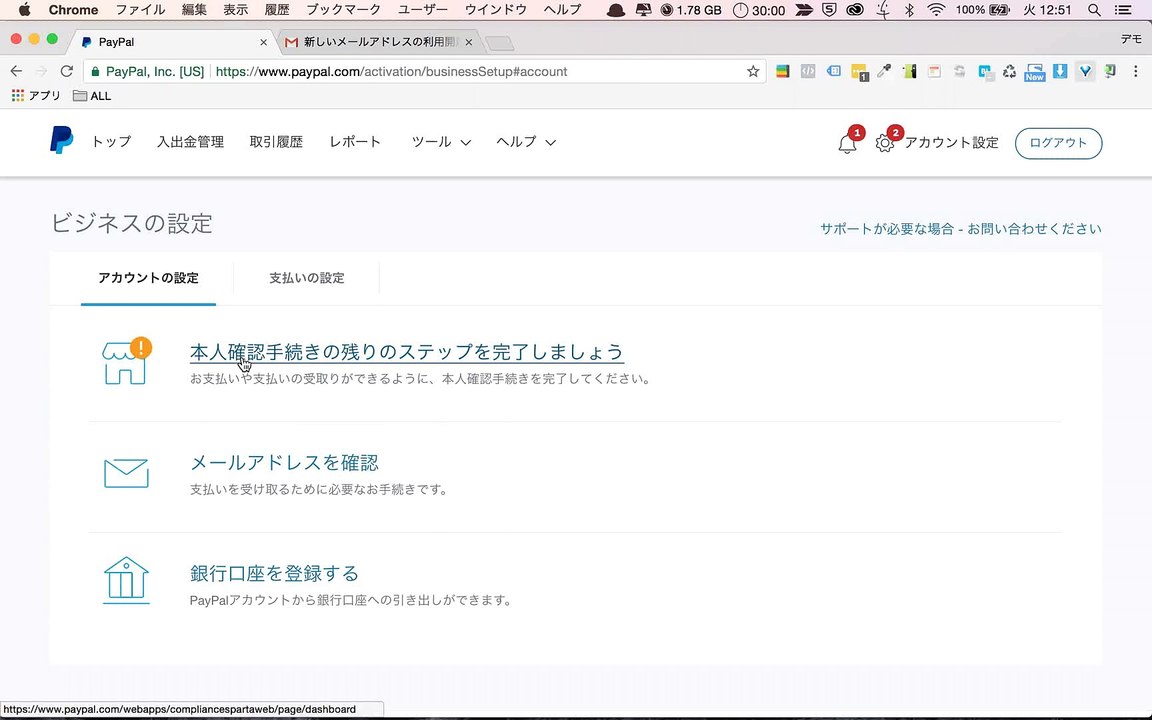
Task: Open the ユーザー menu in menu bar
Action: coord(422,10)
